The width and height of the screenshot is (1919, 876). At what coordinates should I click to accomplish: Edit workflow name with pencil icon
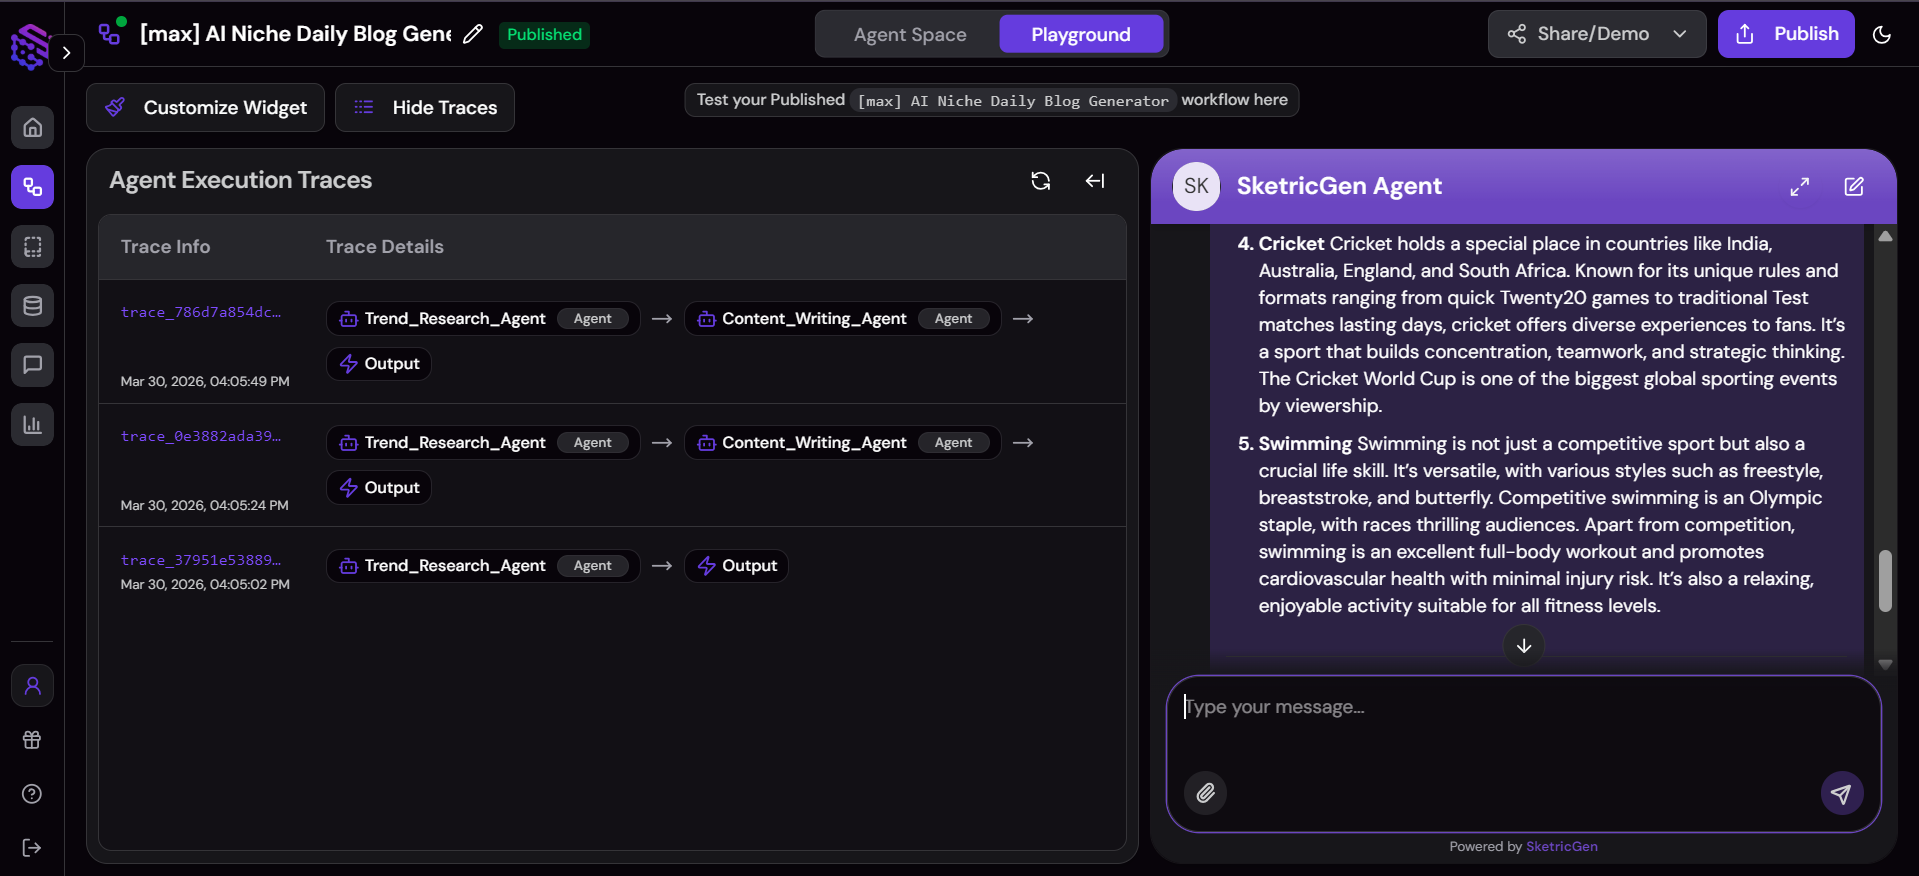[x=473, y=34]
